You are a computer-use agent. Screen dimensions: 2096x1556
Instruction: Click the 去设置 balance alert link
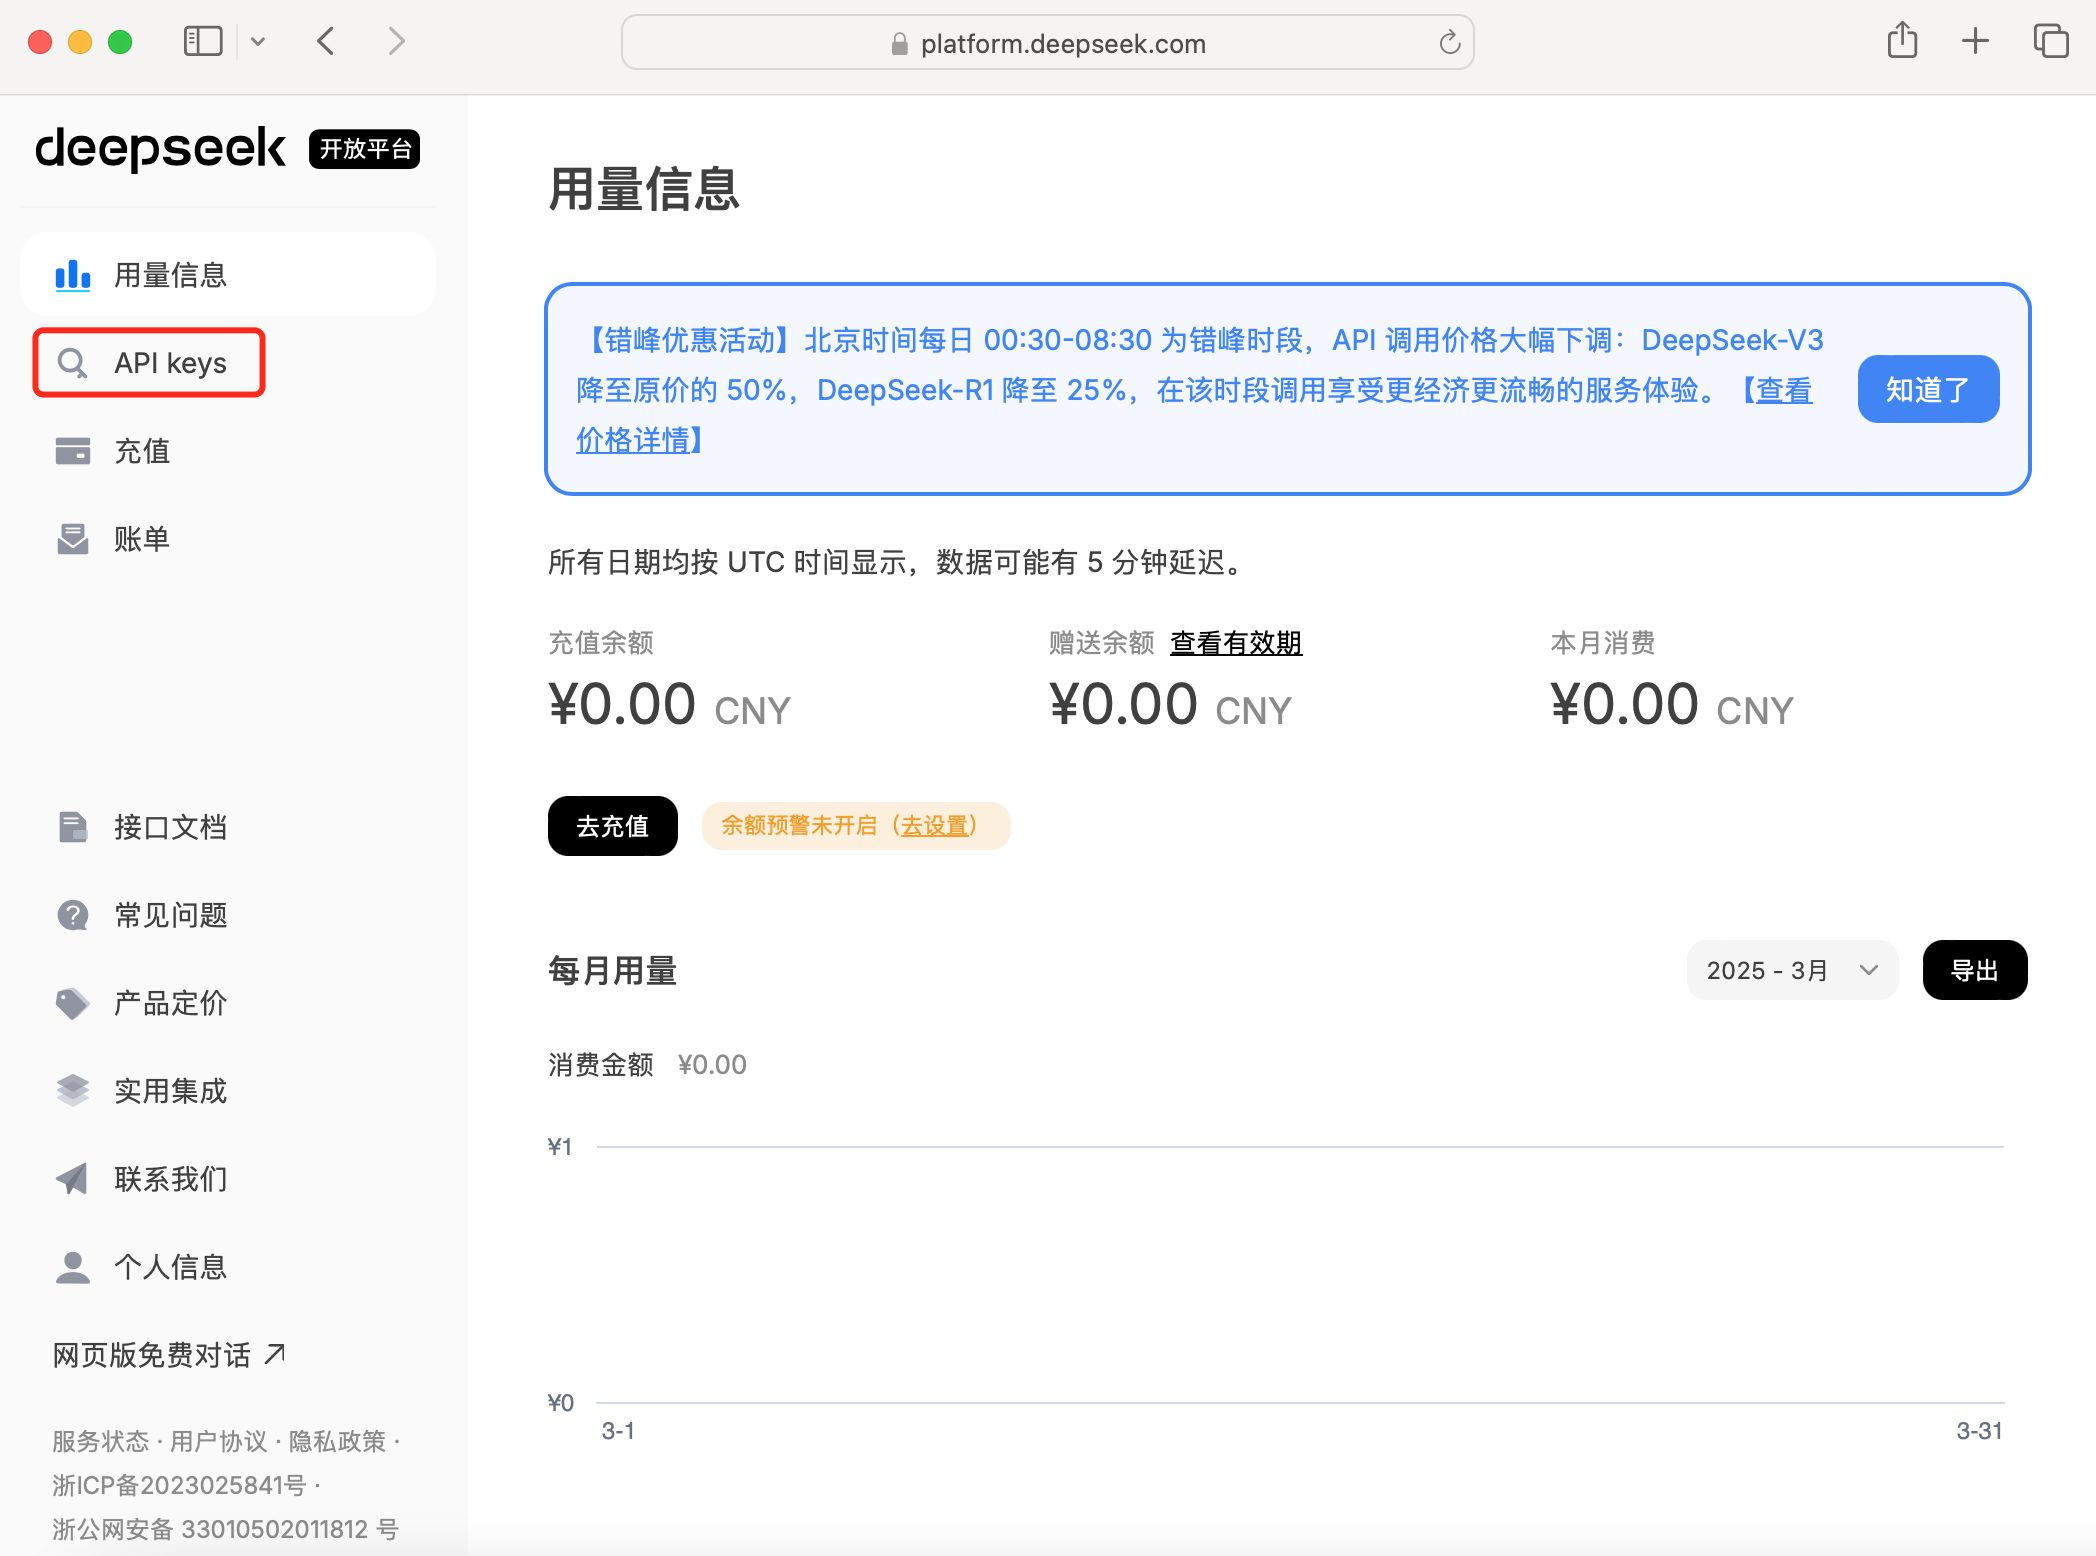pyautogui.click(x=935, y=826)
